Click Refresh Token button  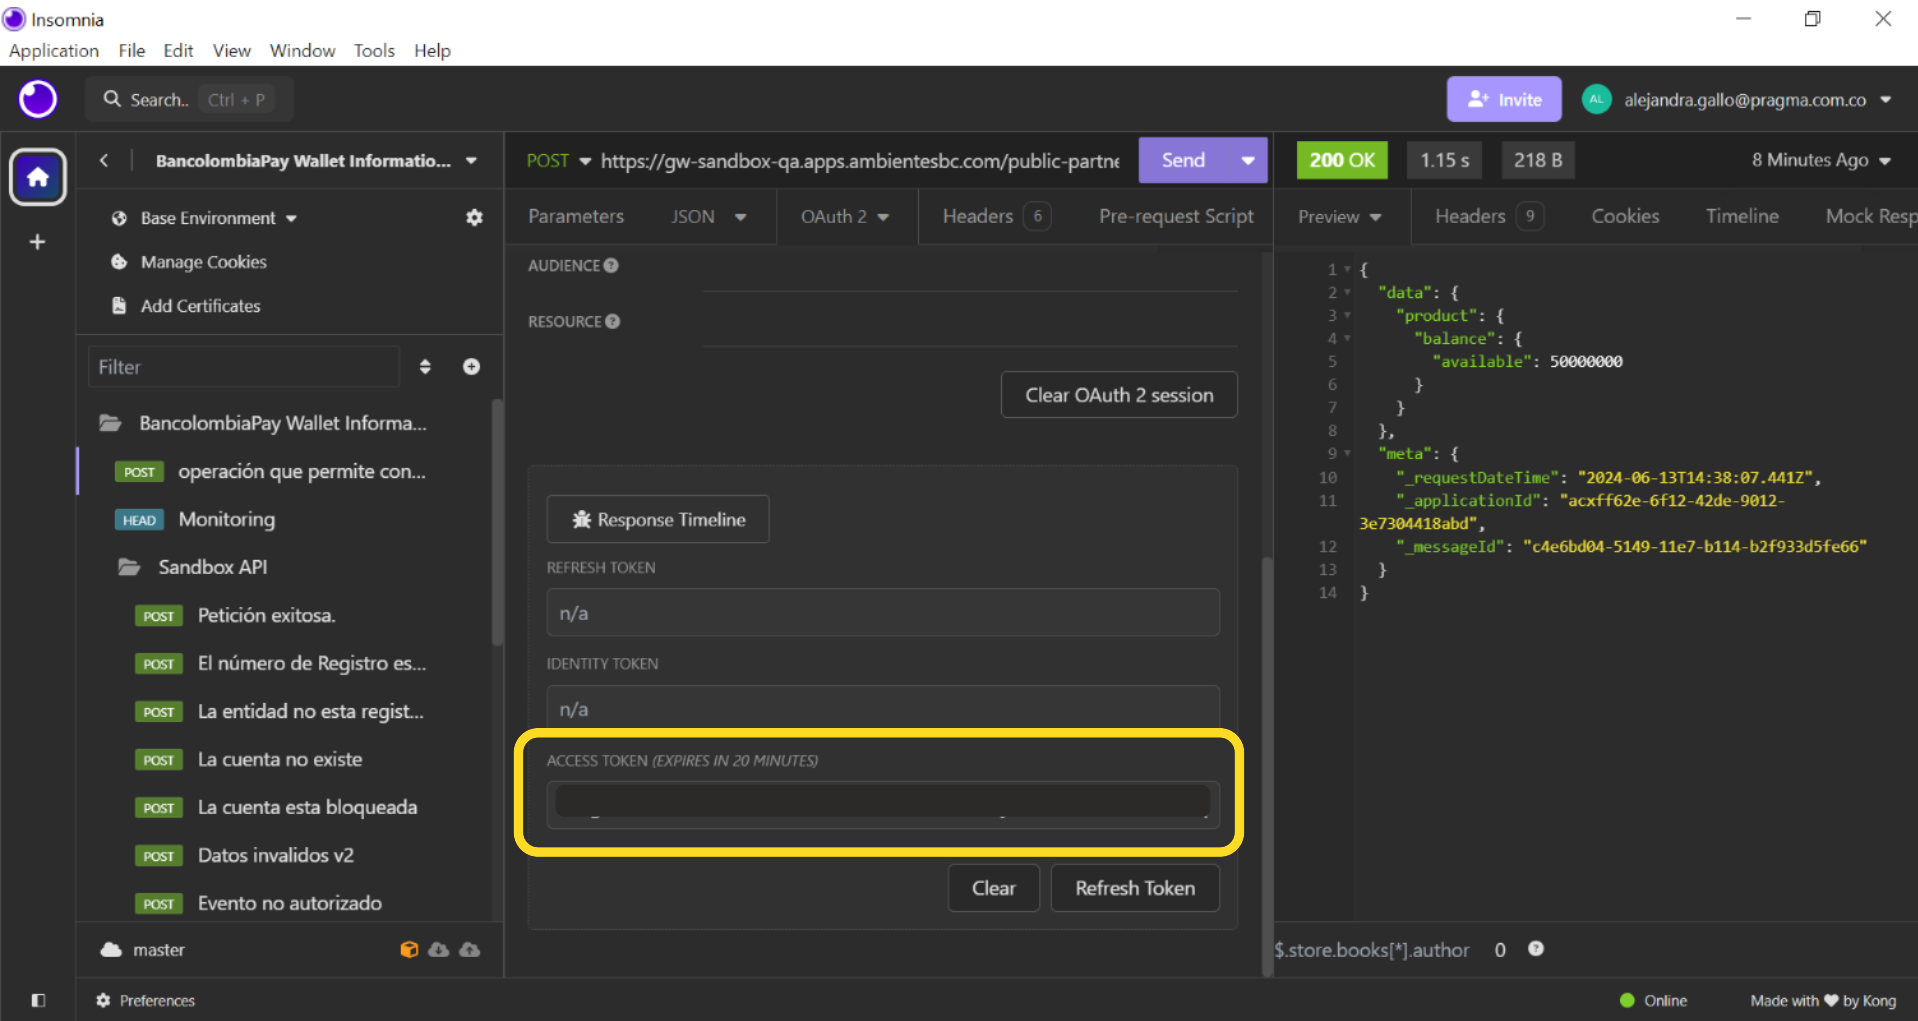tap(1135, 888)
